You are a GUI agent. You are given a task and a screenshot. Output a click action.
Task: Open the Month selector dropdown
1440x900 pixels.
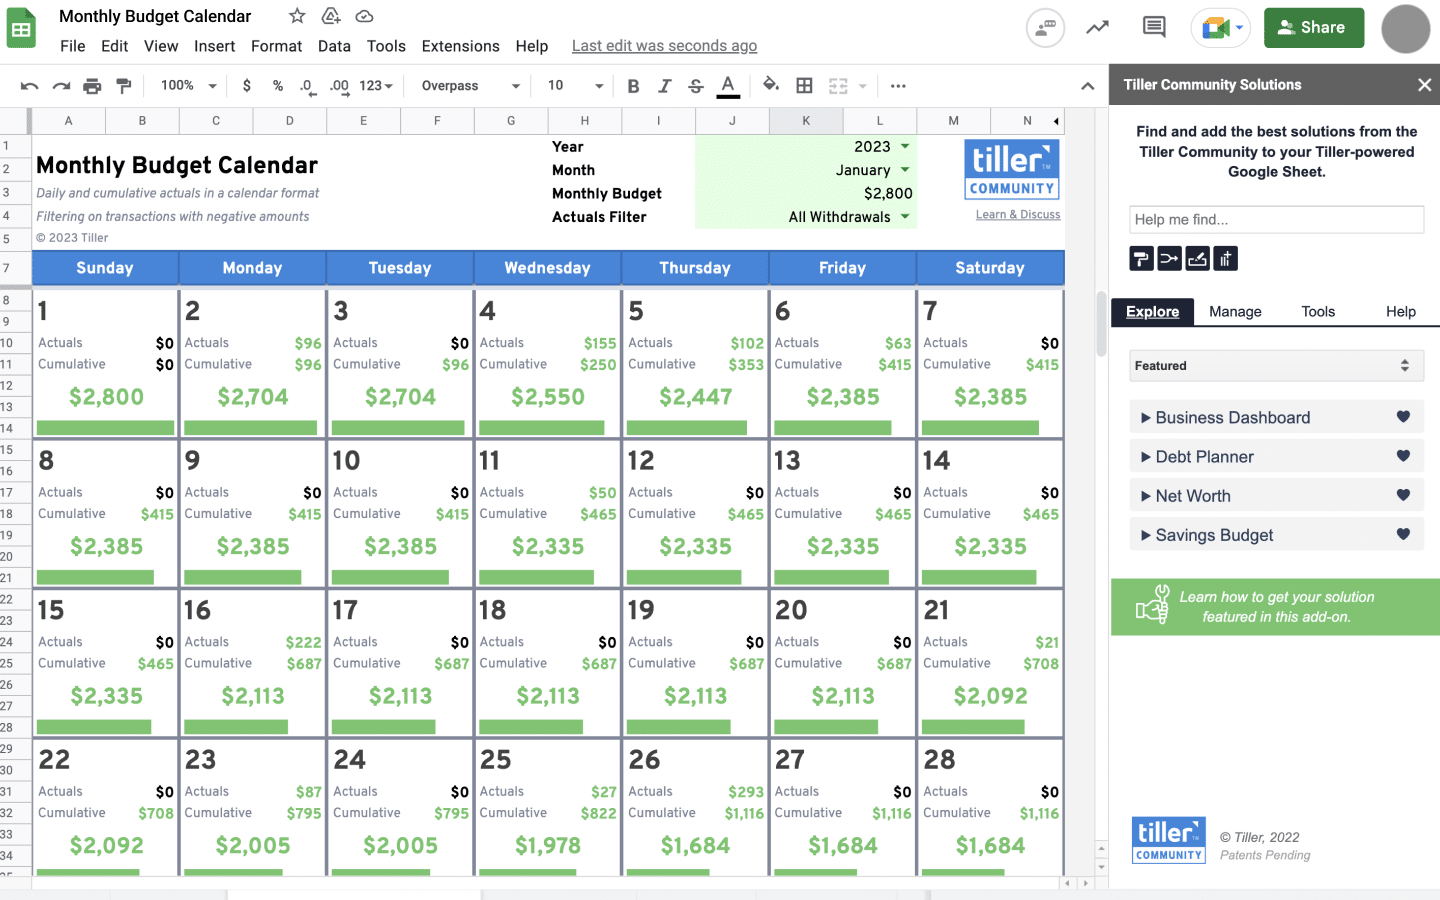click(x=905, y=170)
